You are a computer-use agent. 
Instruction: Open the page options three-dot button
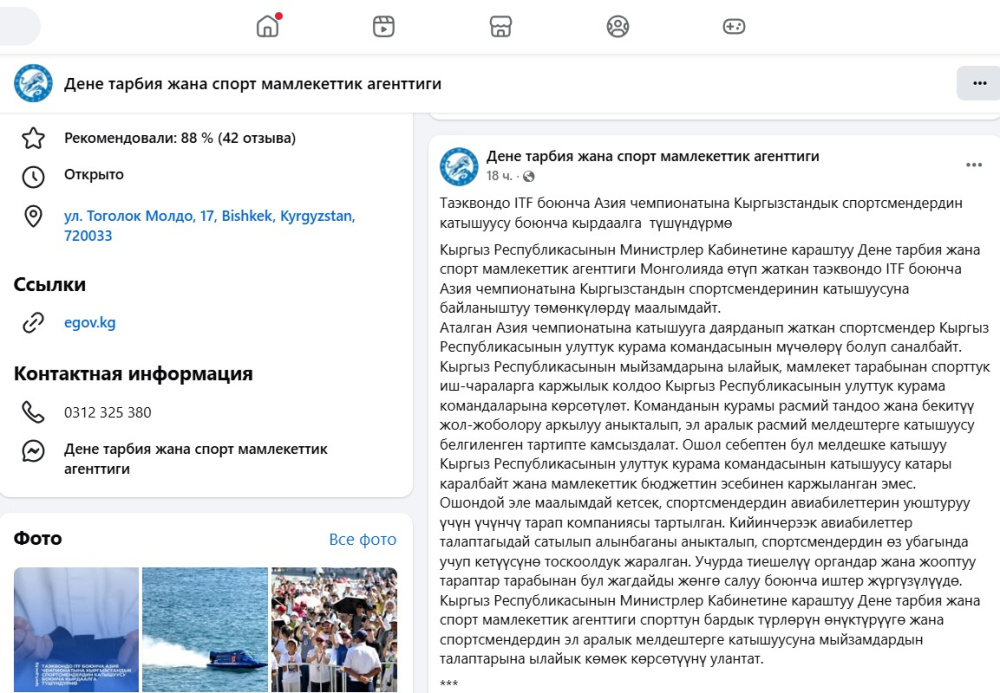tap(979, 84)
